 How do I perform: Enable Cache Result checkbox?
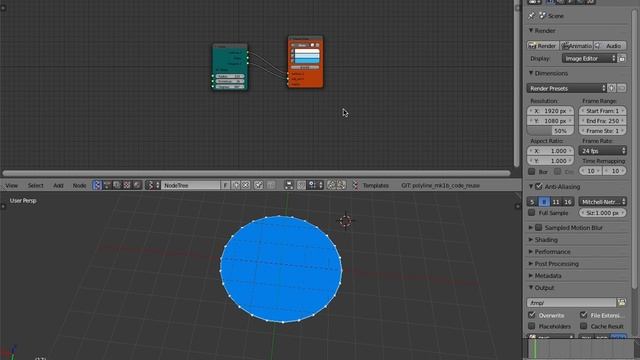(584, 326)
